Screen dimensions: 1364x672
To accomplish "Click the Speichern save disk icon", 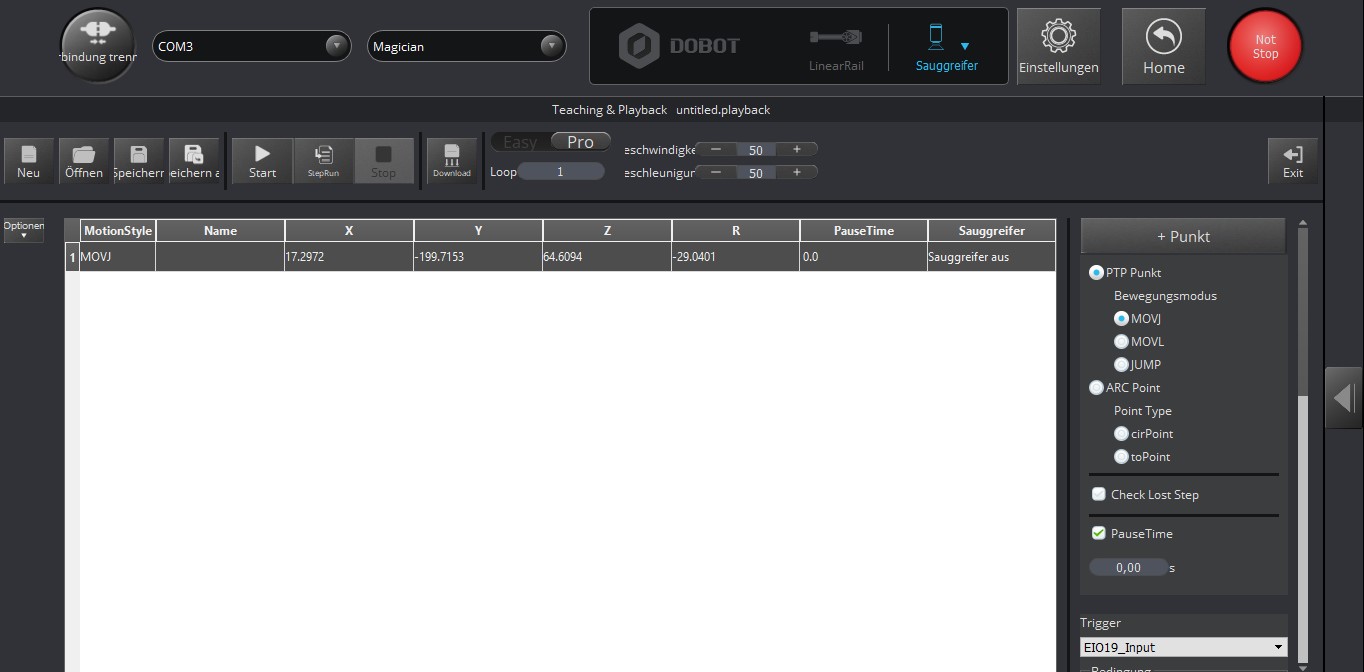I will (139, 160).
